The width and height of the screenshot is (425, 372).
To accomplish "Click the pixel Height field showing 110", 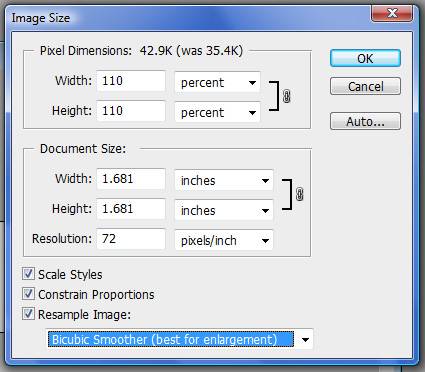I will (131, 111).
